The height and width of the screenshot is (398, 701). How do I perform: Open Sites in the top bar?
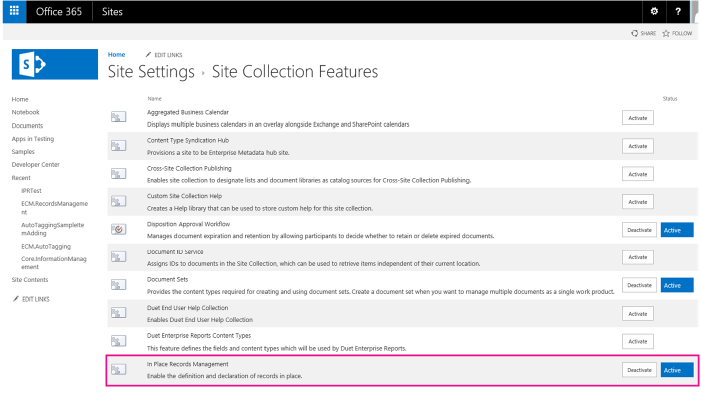pos(112,12)
